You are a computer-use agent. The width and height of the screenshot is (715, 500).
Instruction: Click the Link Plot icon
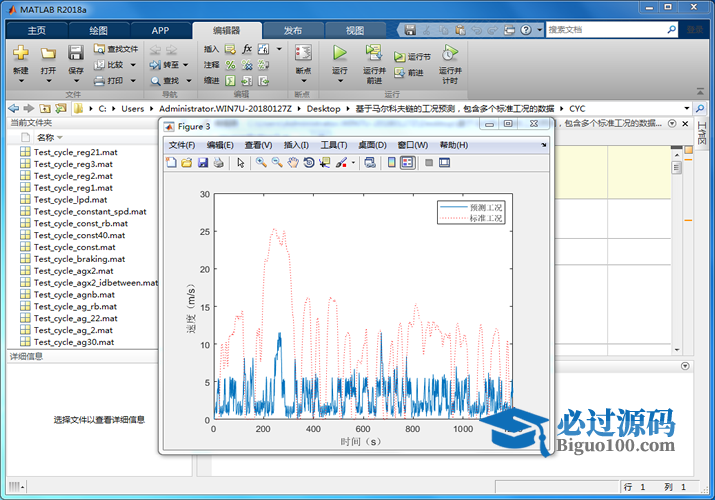pyautogui.click(x=370, y=162)
